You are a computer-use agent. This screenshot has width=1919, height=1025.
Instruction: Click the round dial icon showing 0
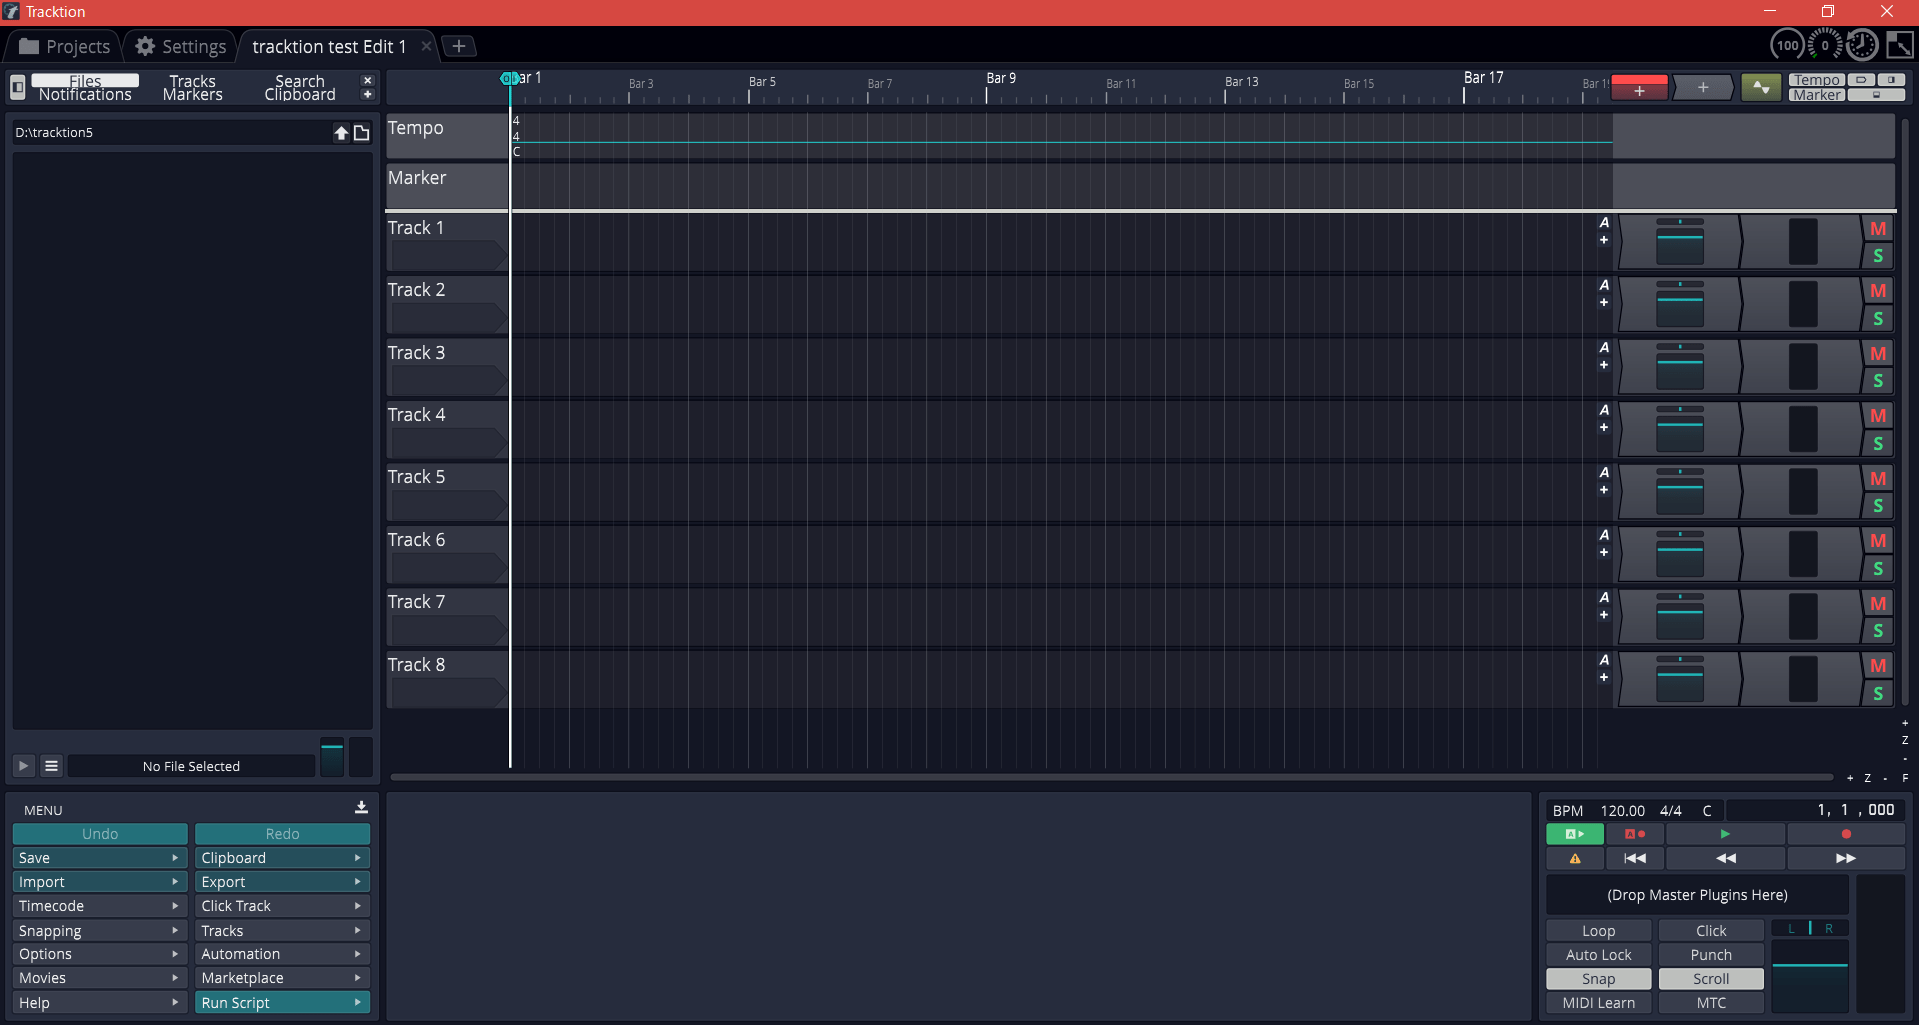1825,45
